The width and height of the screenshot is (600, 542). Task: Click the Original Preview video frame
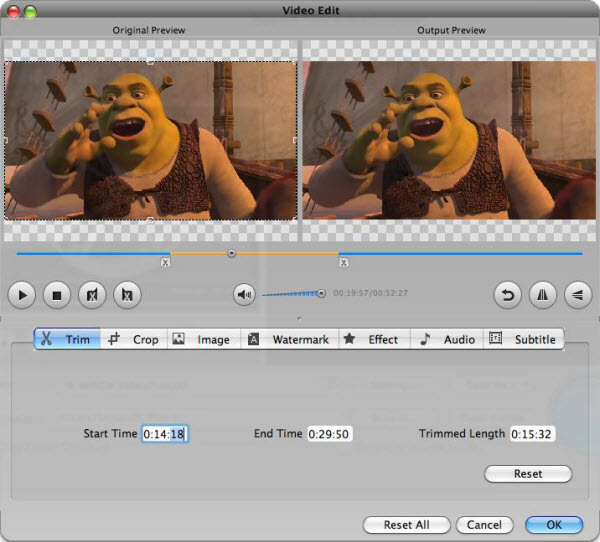tap(150, 140)
